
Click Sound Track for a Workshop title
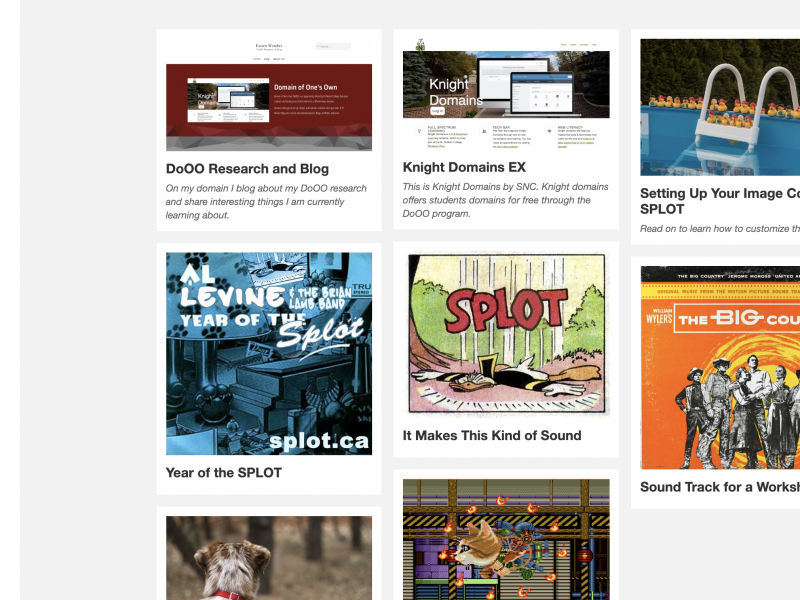click(x=720, y=487)
